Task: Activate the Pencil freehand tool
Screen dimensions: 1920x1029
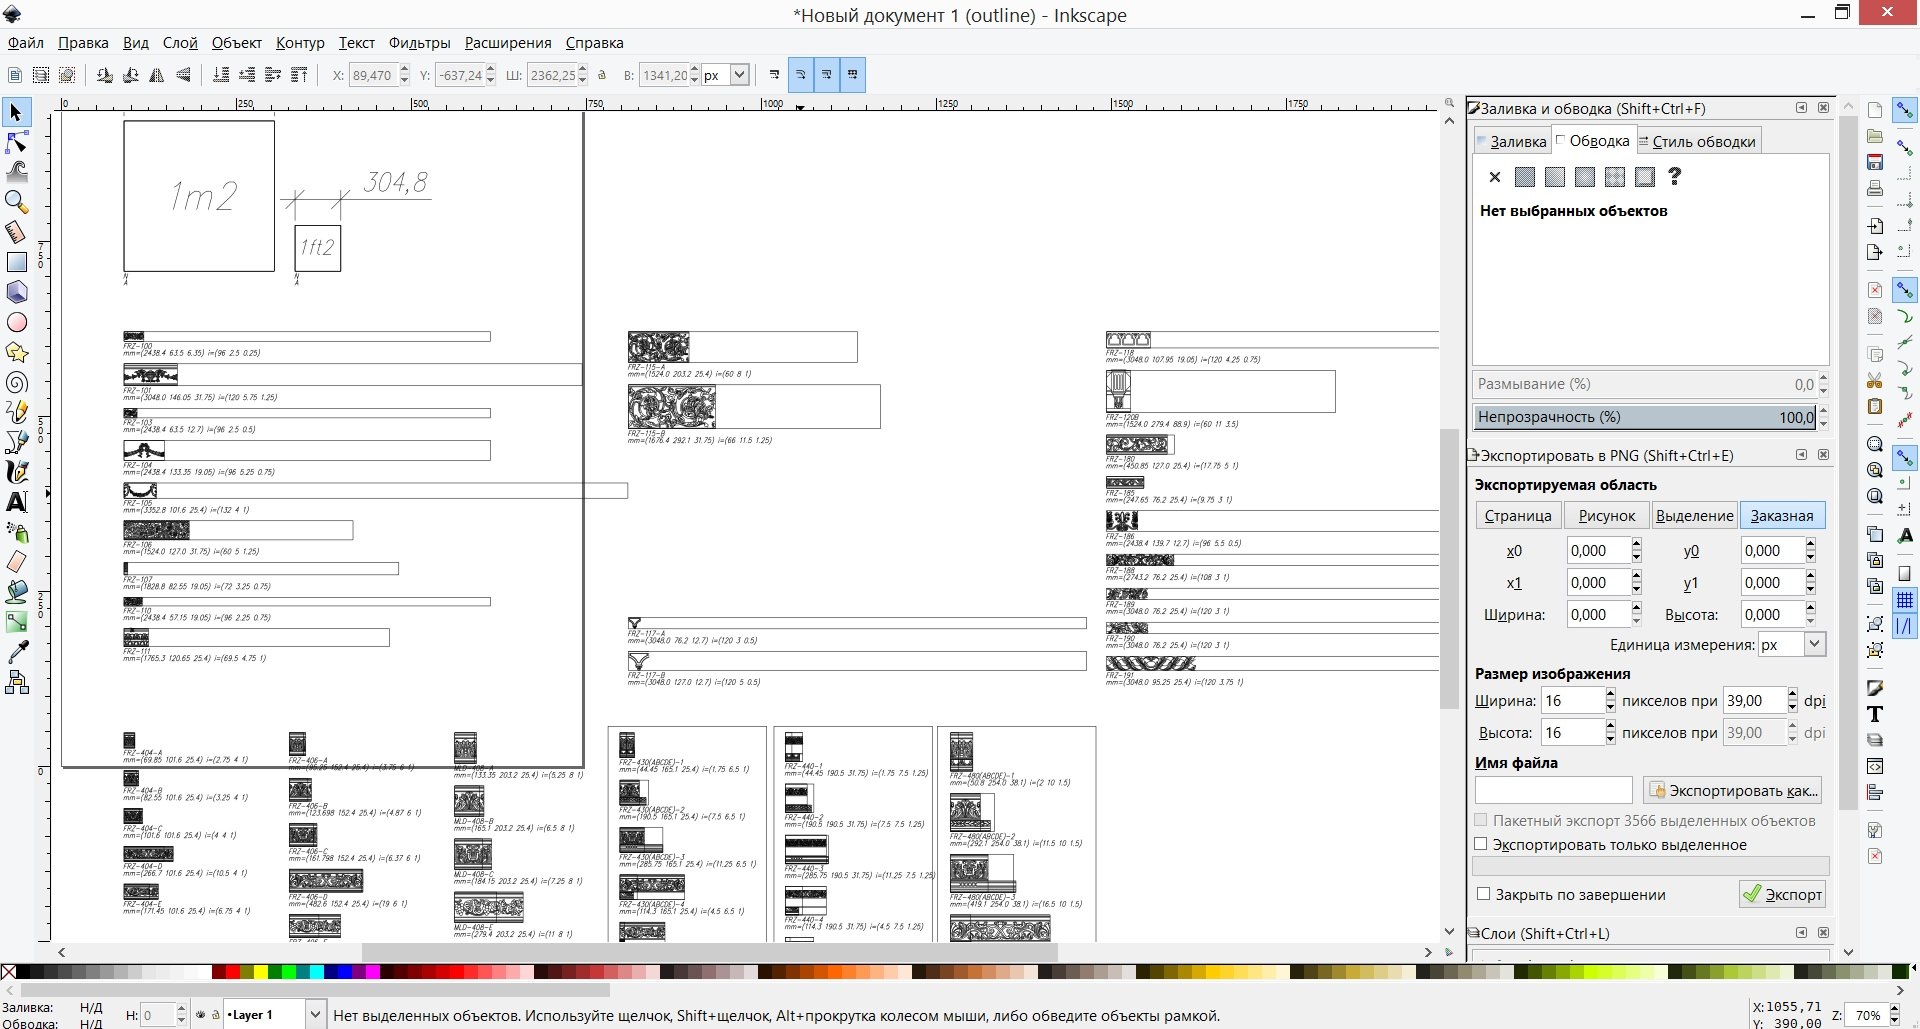Action: 16,412
